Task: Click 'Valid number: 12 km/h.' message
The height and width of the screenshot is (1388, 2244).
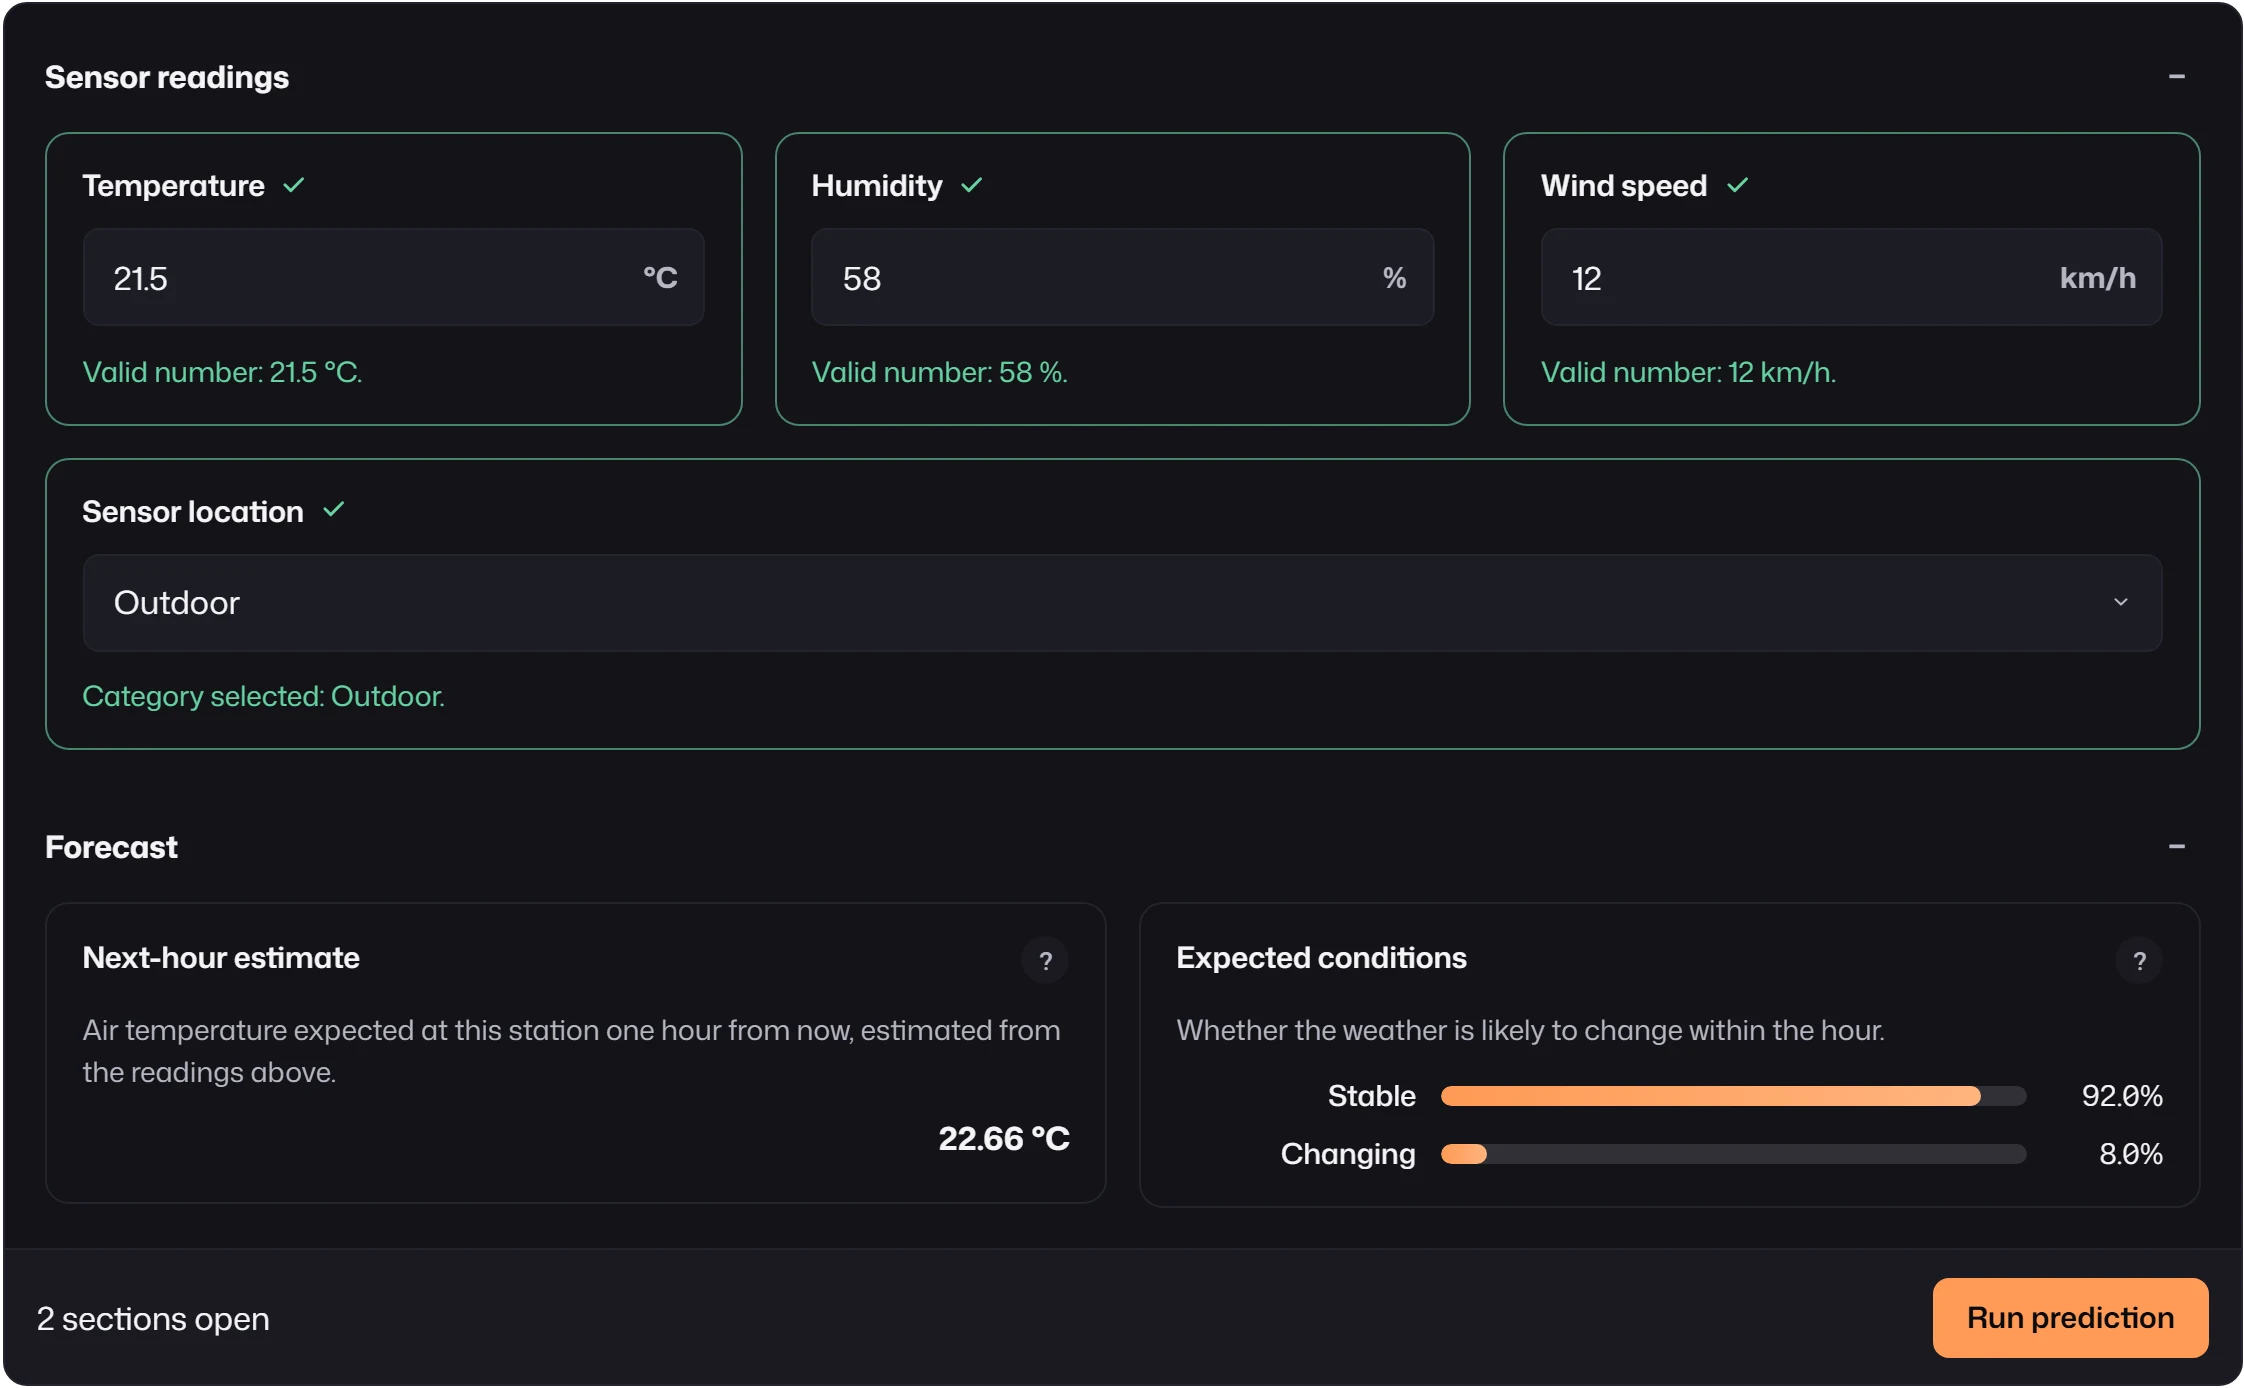Action: 1688,372
